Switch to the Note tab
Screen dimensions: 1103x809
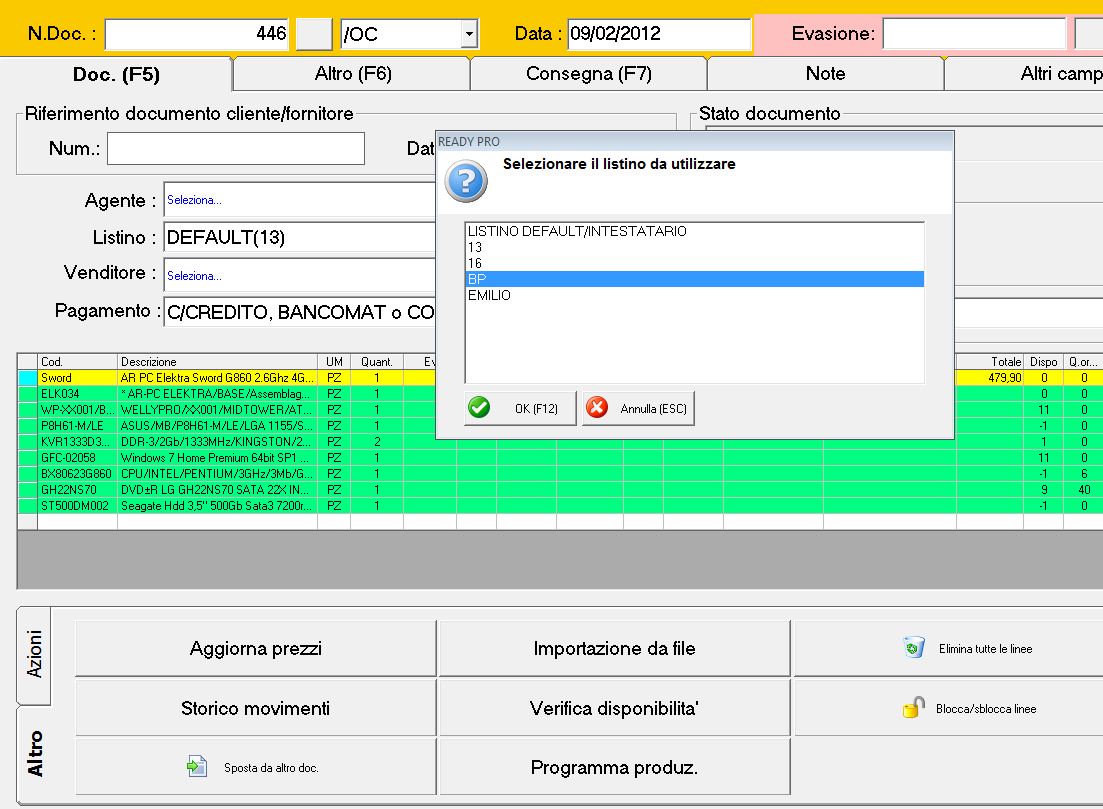[825, 73]
